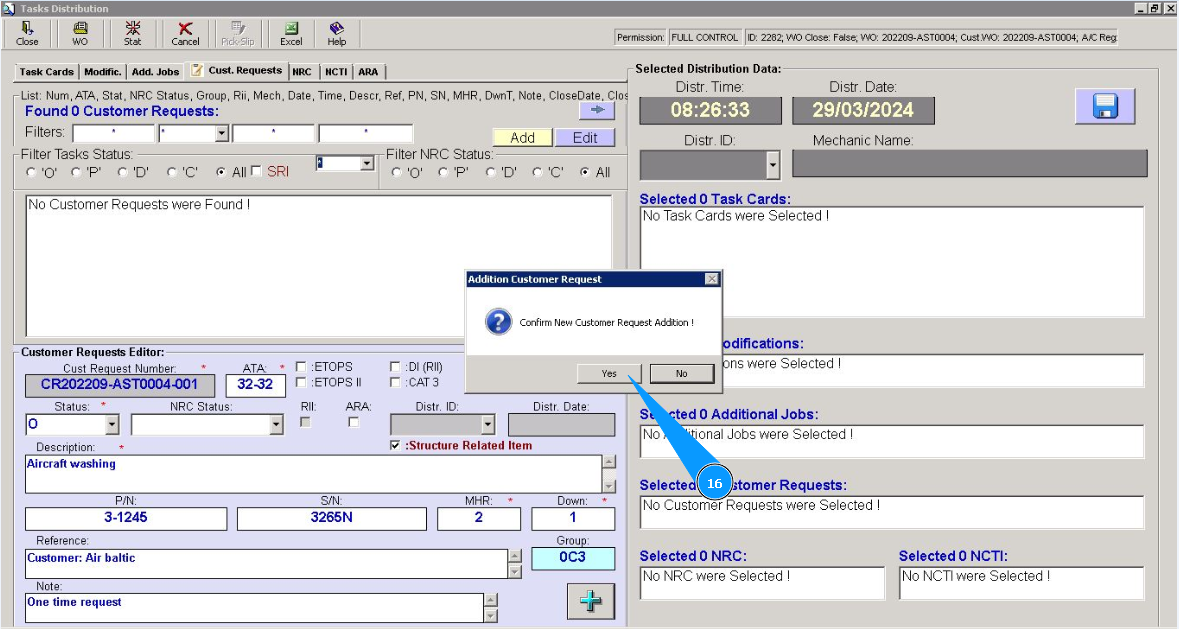Viewport: 1179px width, 629px height.
Task: Switch to the Modific. tab
Action: tap(102, 71)
